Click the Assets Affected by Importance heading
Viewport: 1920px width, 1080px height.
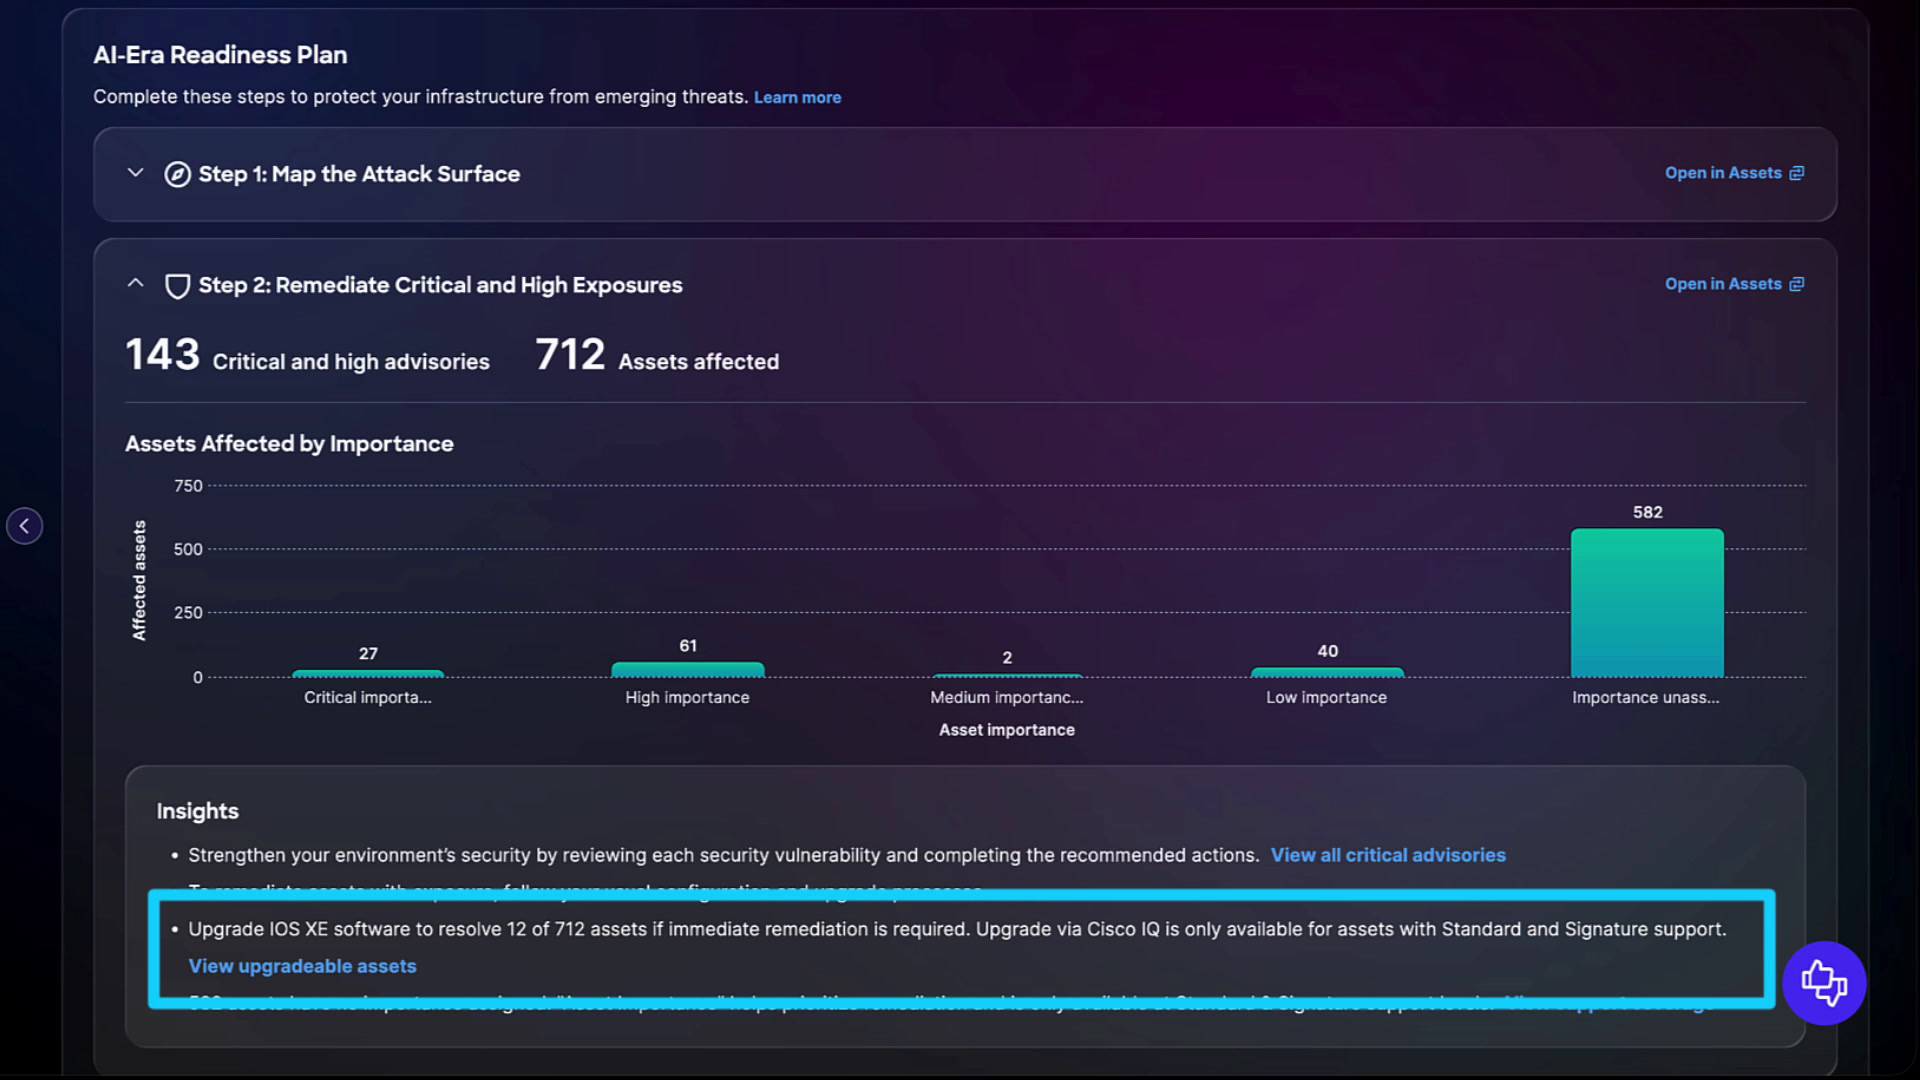click(289, 443)
